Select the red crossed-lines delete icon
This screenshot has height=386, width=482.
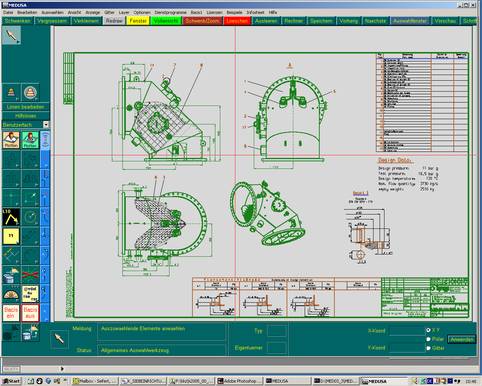point(30,274)
